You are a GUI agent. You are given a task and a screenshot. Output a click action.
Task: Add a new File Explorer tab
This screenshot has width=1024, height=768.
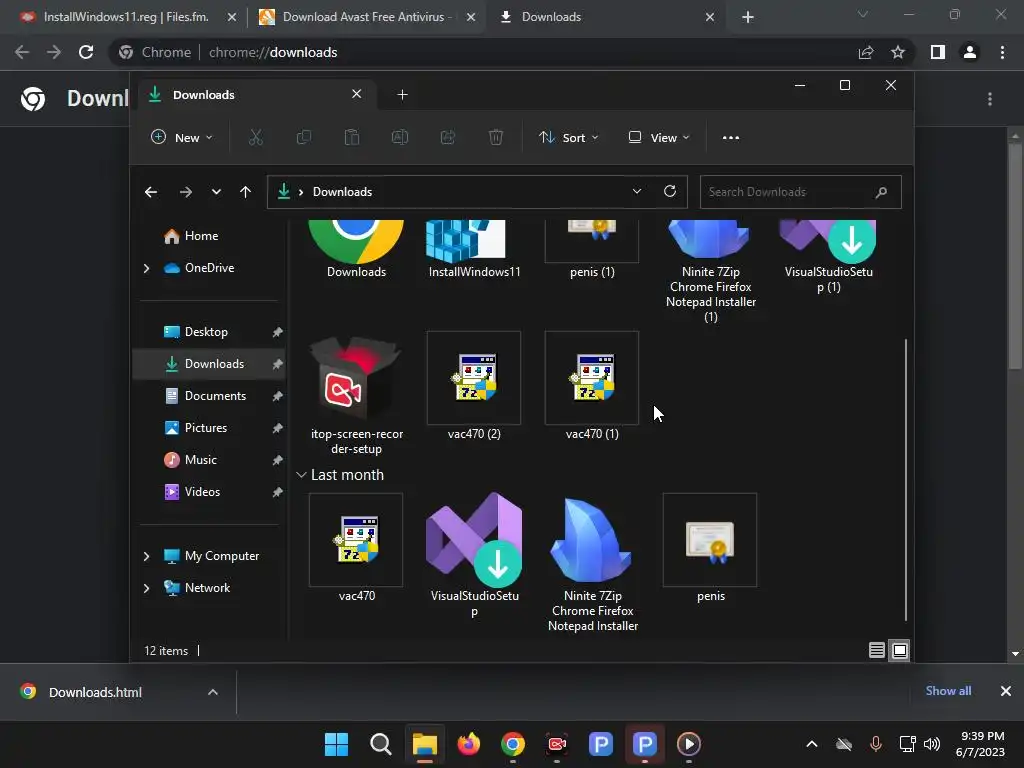(x=402, y=95)
